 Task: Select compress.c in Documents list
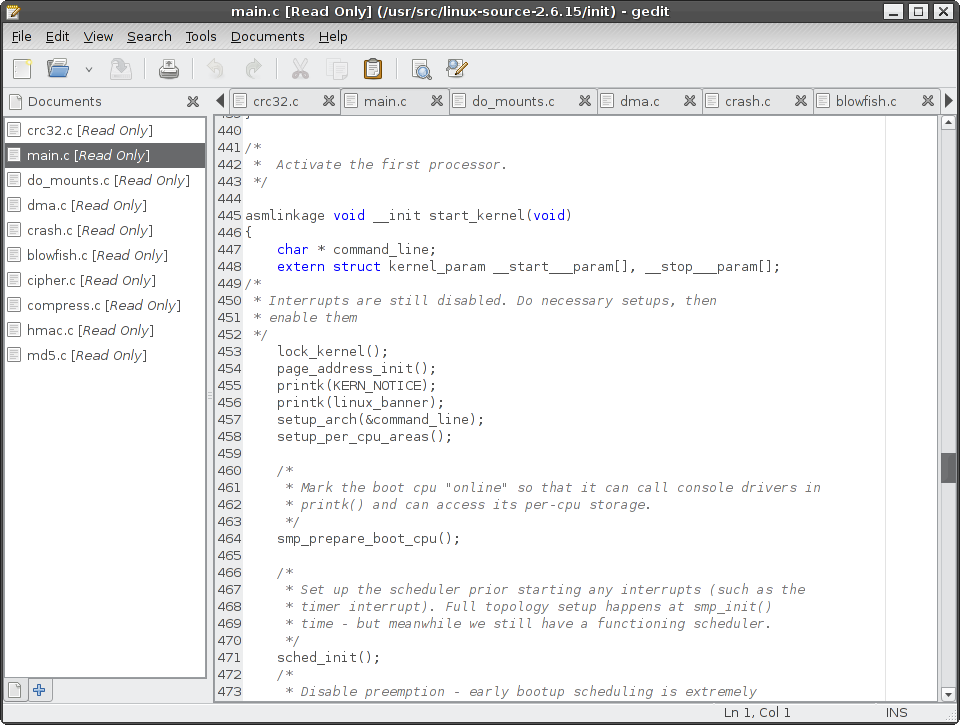point(105,306)
